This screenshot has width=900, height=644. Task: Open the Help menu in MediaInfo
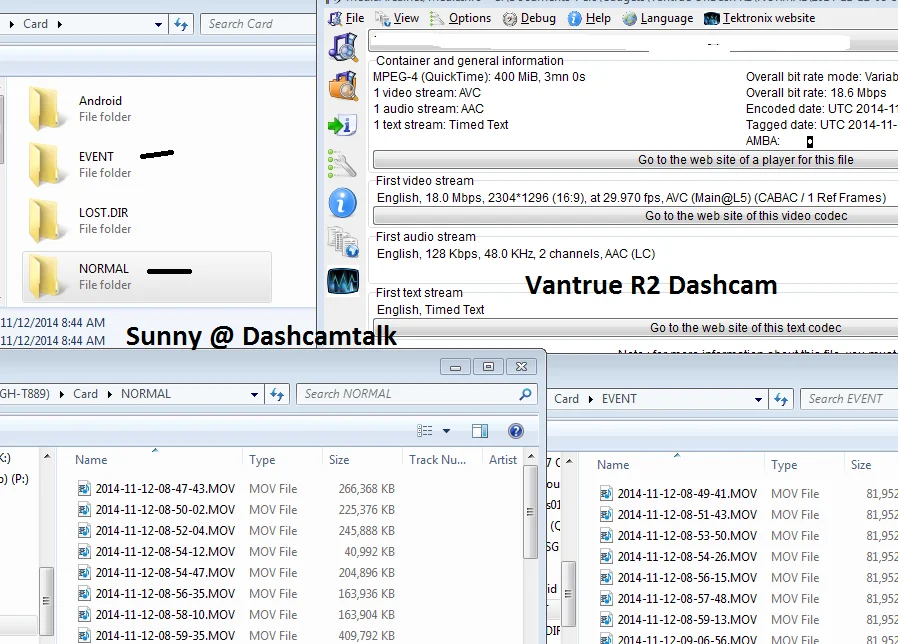(589, 18)
